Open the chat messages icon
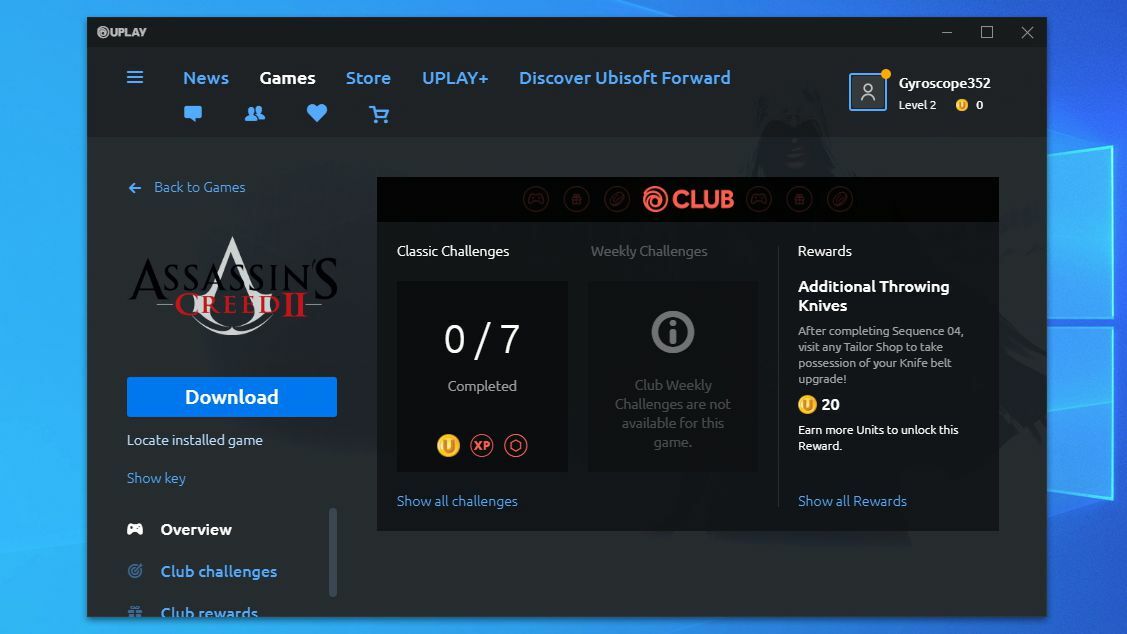This screenshot has width=1127, height=634. click(x=193, y=114)
